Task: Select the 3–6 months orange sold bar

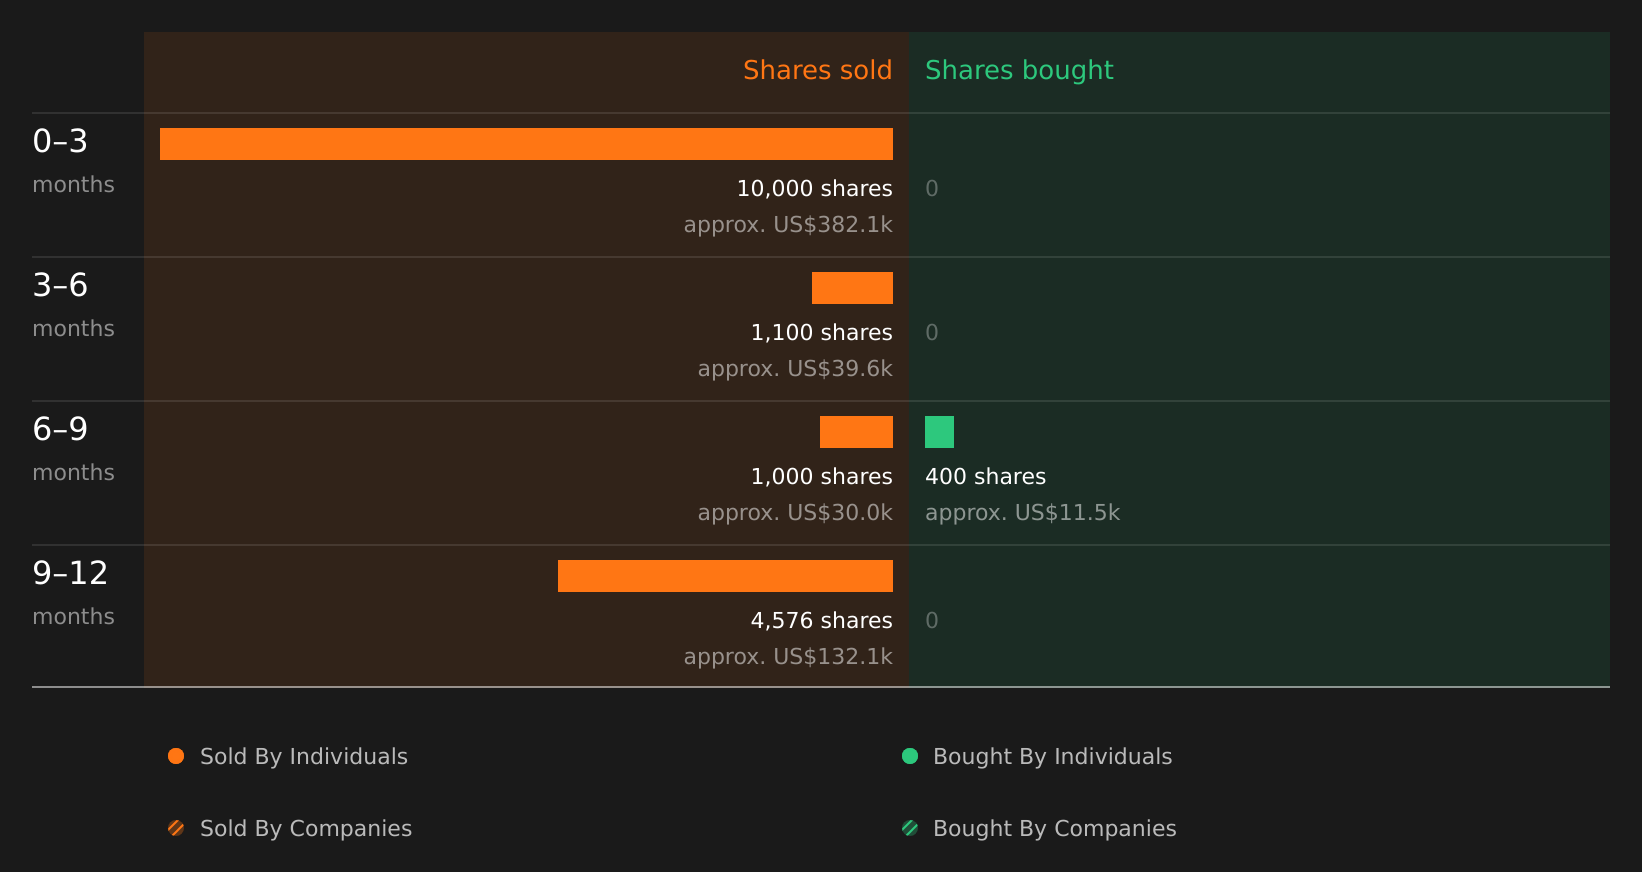Action: [852, 288]
